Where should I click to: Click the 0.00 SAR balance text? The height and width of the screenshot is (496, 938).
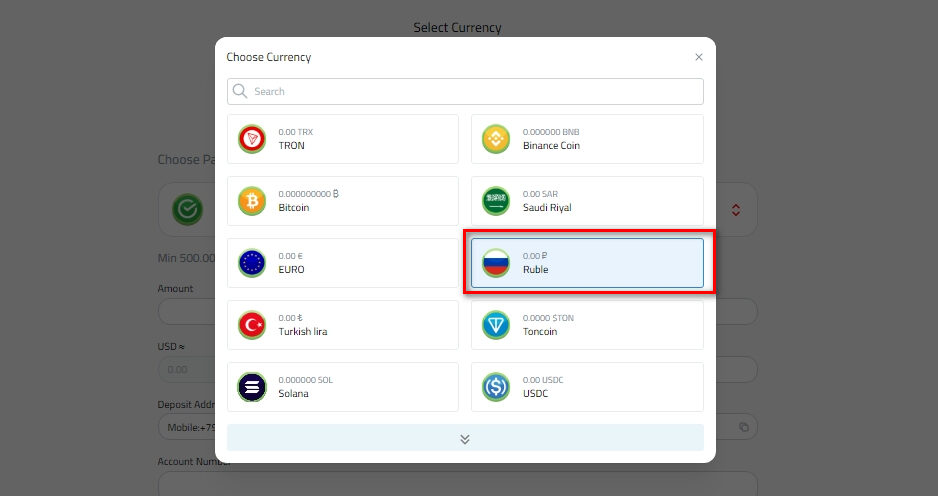(540, 194)
